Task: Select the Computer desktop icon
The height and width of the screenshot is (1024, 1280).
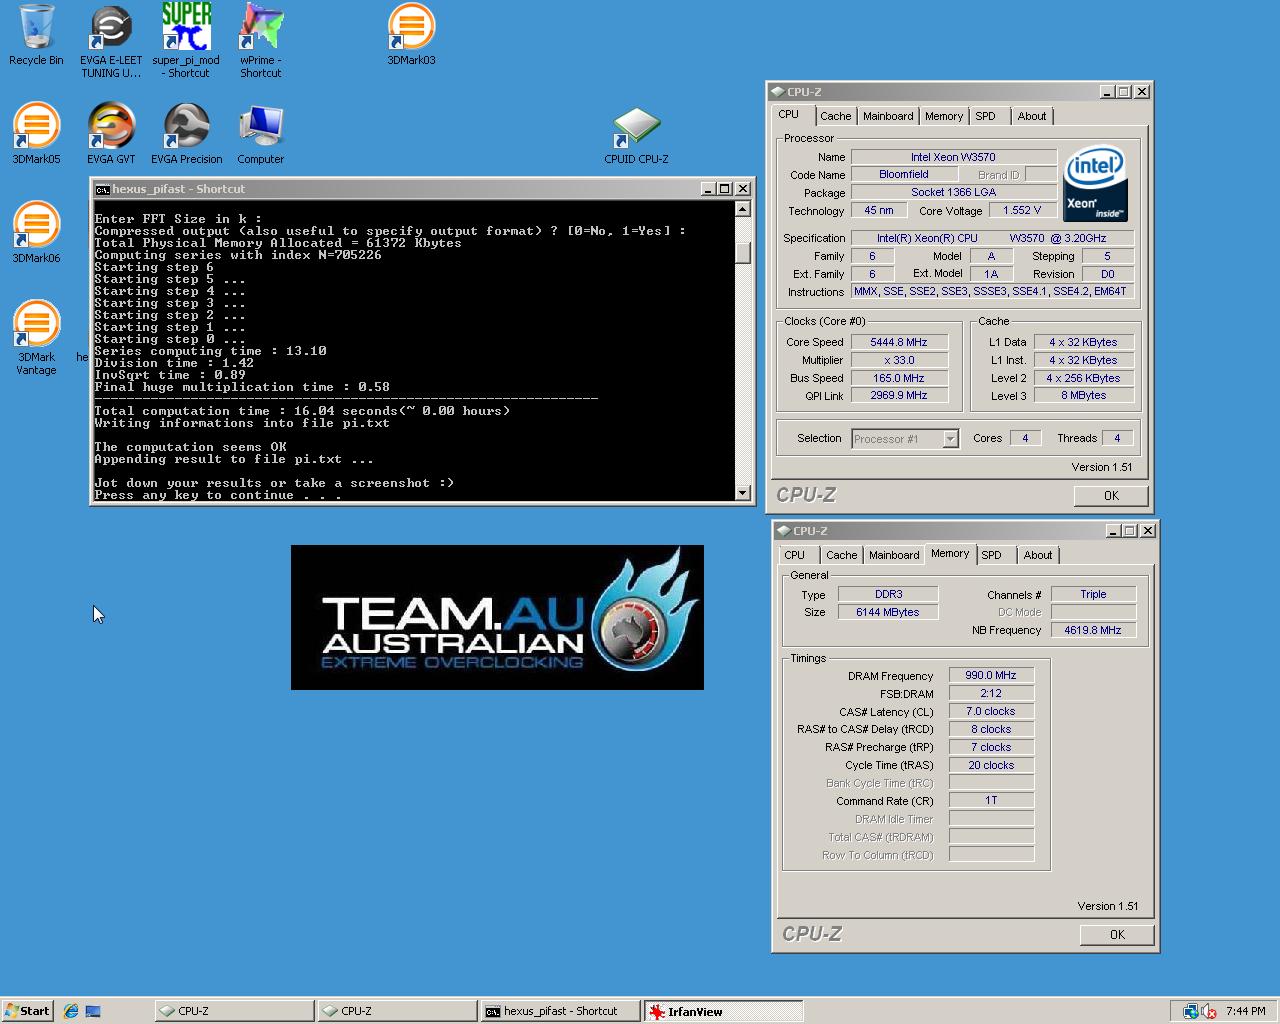Action: click(x=260, y=133)
